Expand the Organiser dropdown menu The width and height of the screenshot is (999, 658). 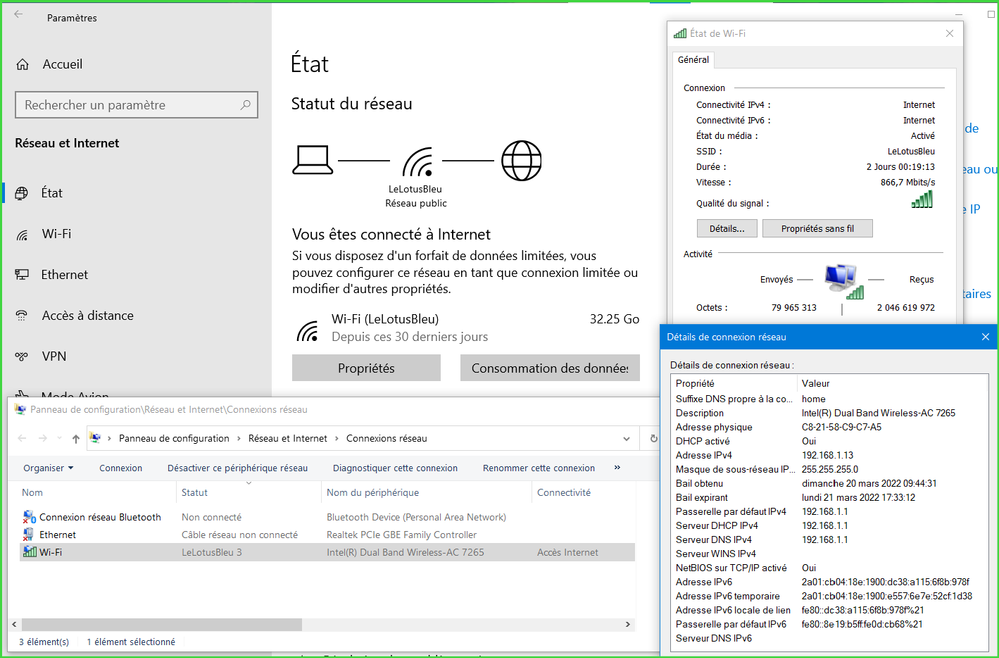48,468
